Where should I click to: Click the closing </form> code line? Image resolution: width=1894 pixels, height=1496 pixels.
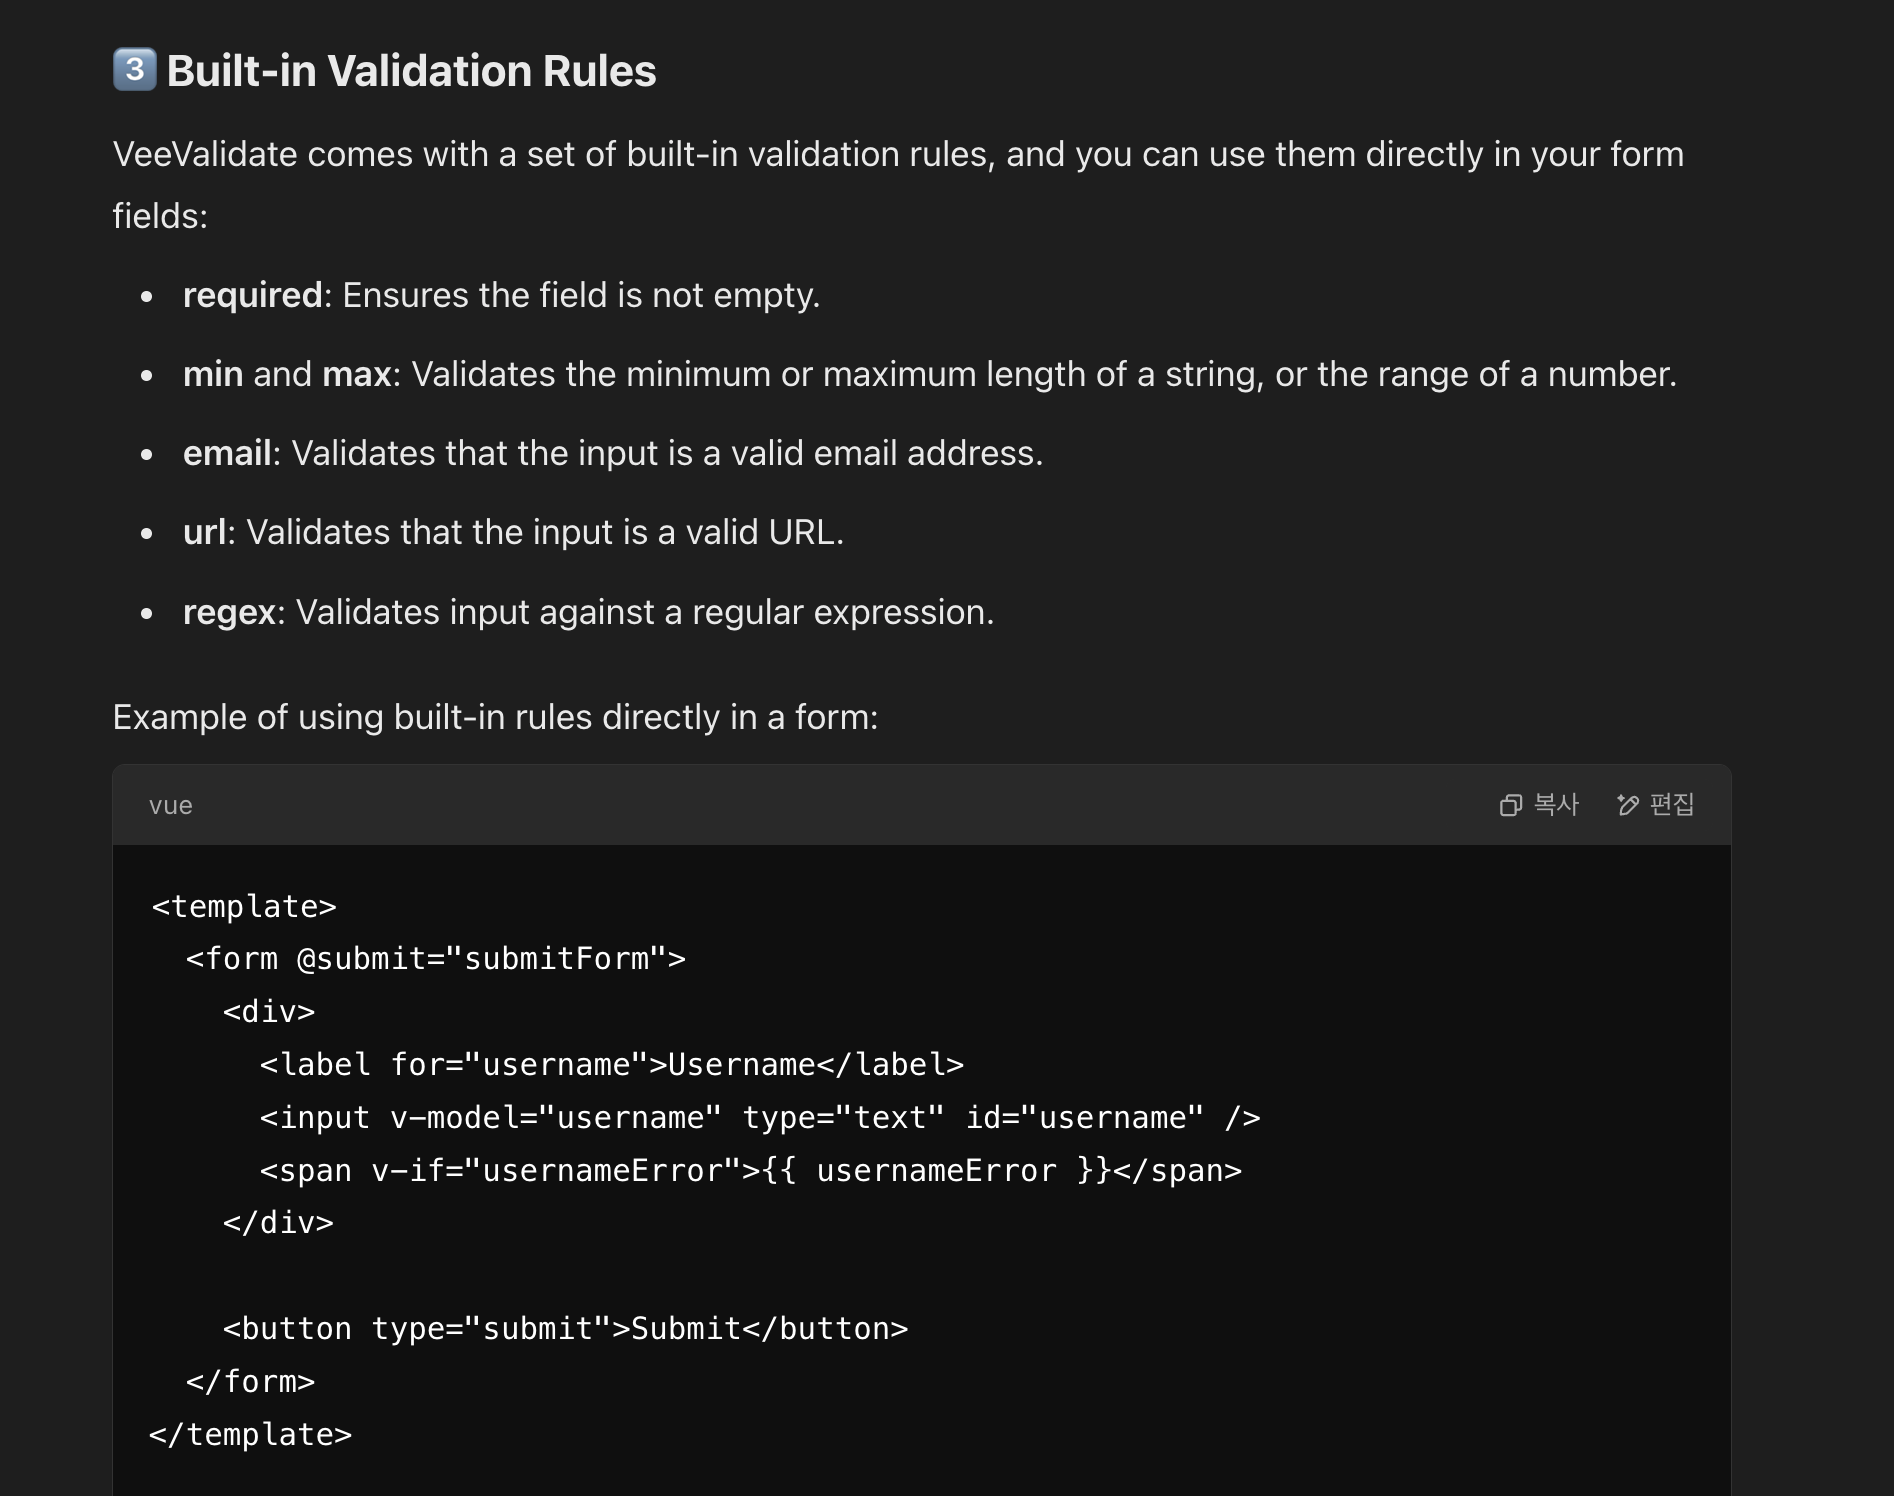pos(250,1382)
